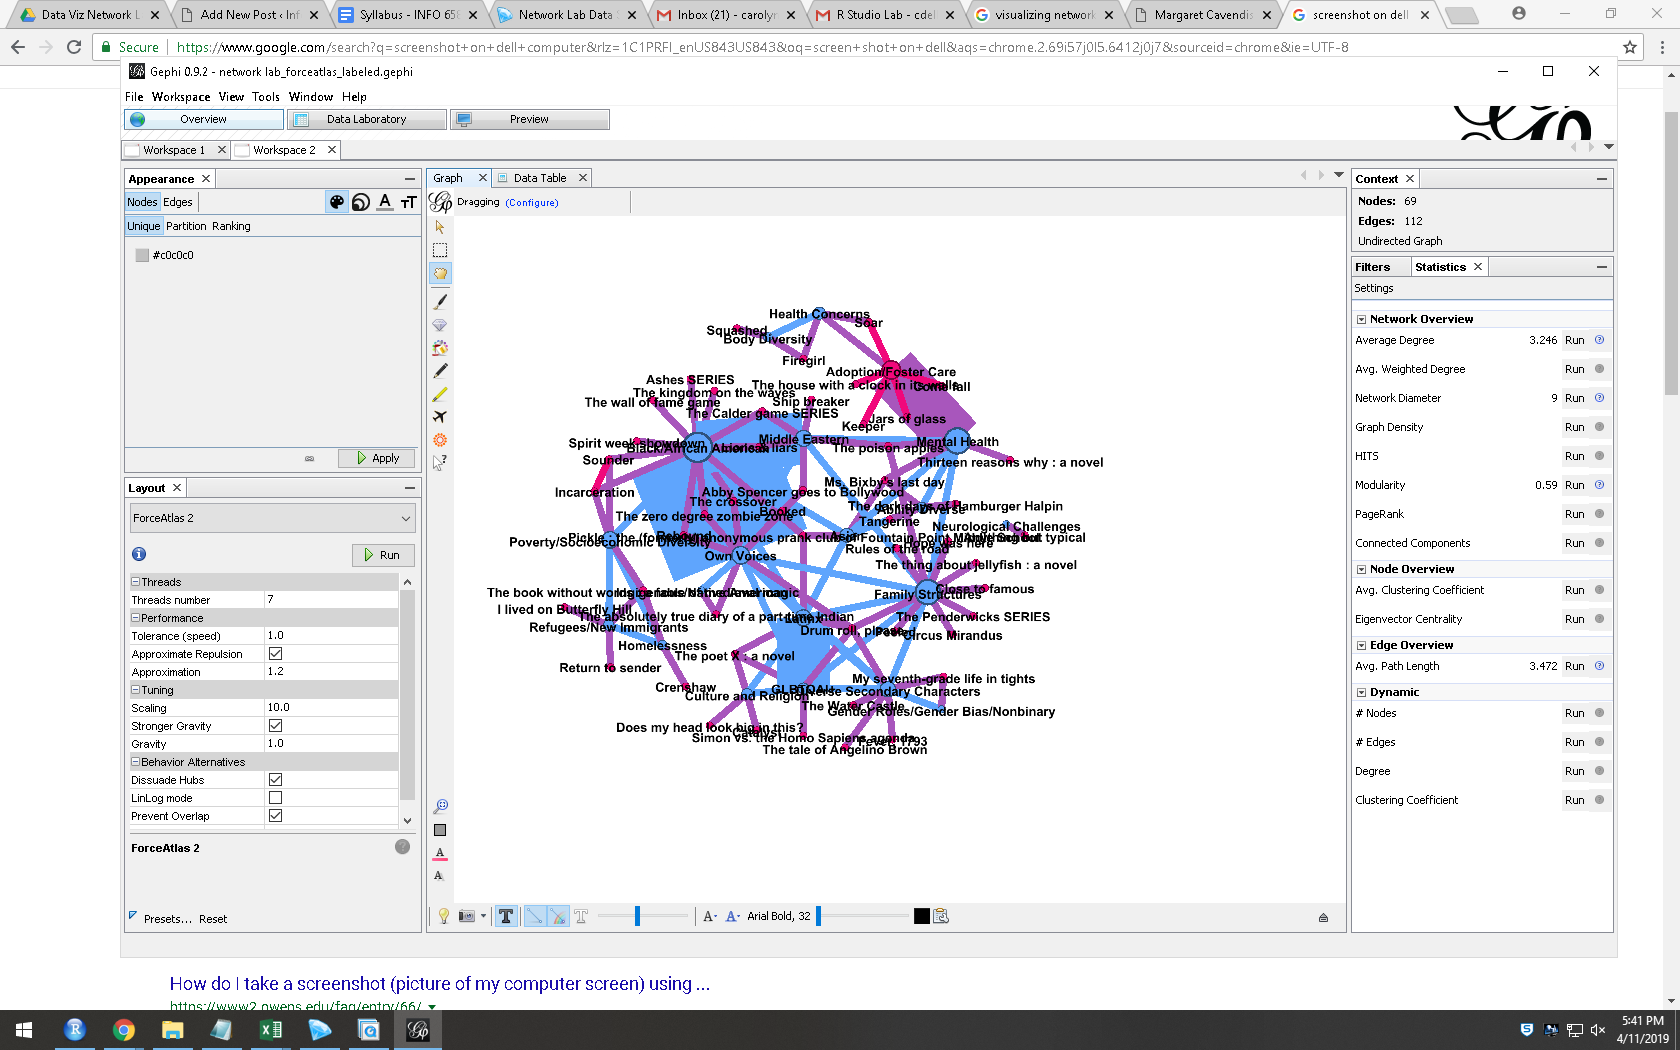Take screenshot with the camera icon
Screen dimensions: 1680x1050
[x=466, y=916]
